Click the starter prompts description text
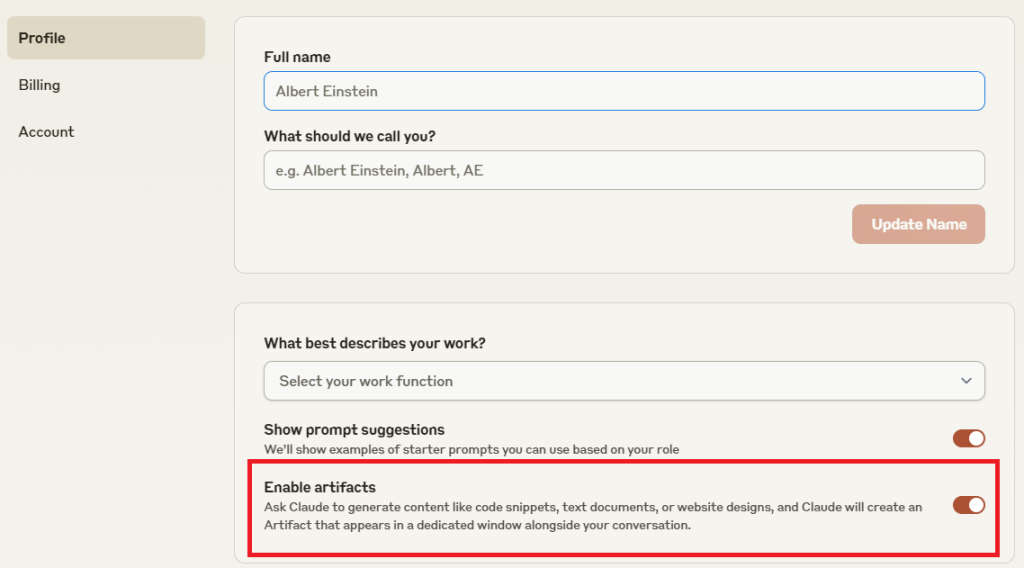 click(472, 449)
